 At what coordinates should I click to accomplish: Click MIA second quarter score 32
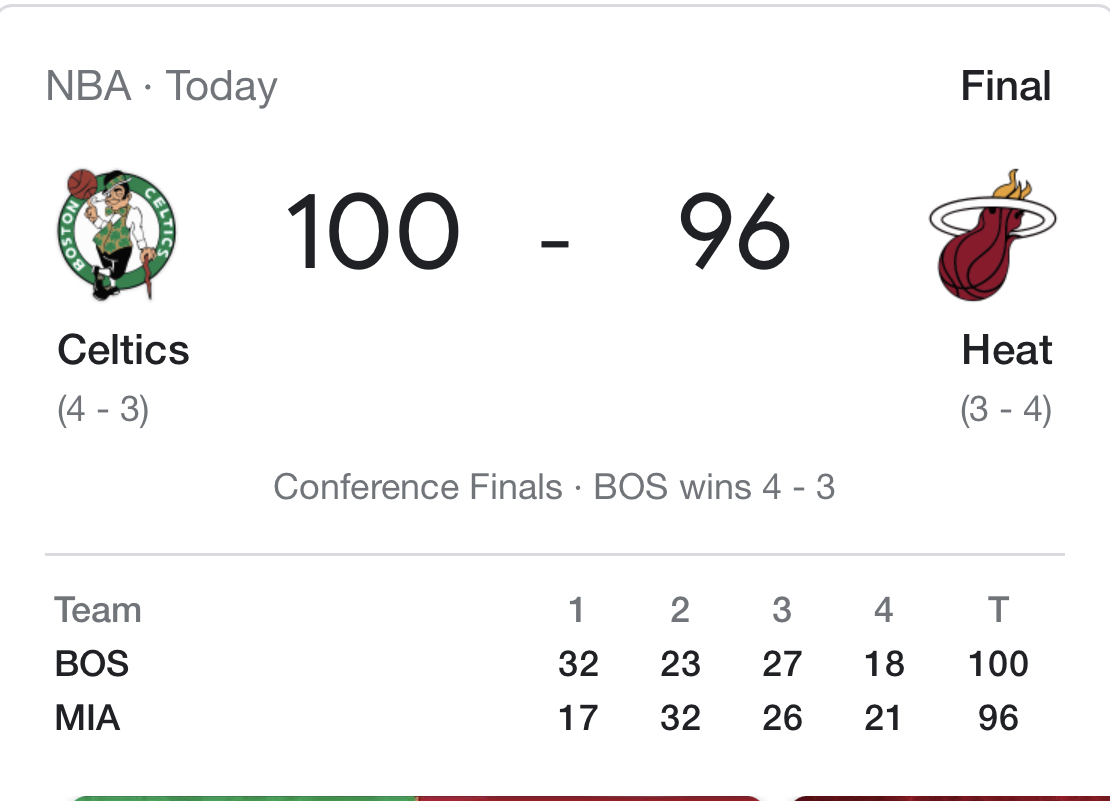[x=680, y=718]
